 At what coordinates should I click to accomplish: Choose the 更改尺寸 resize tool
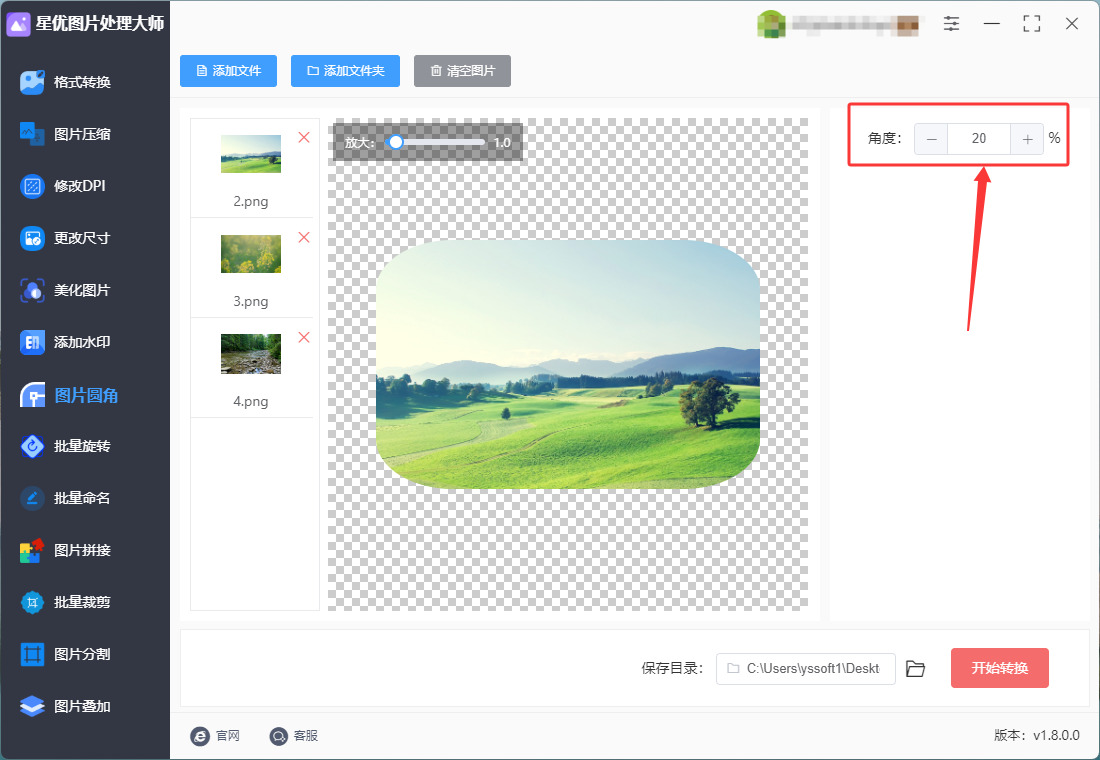[x=65, y=238]
